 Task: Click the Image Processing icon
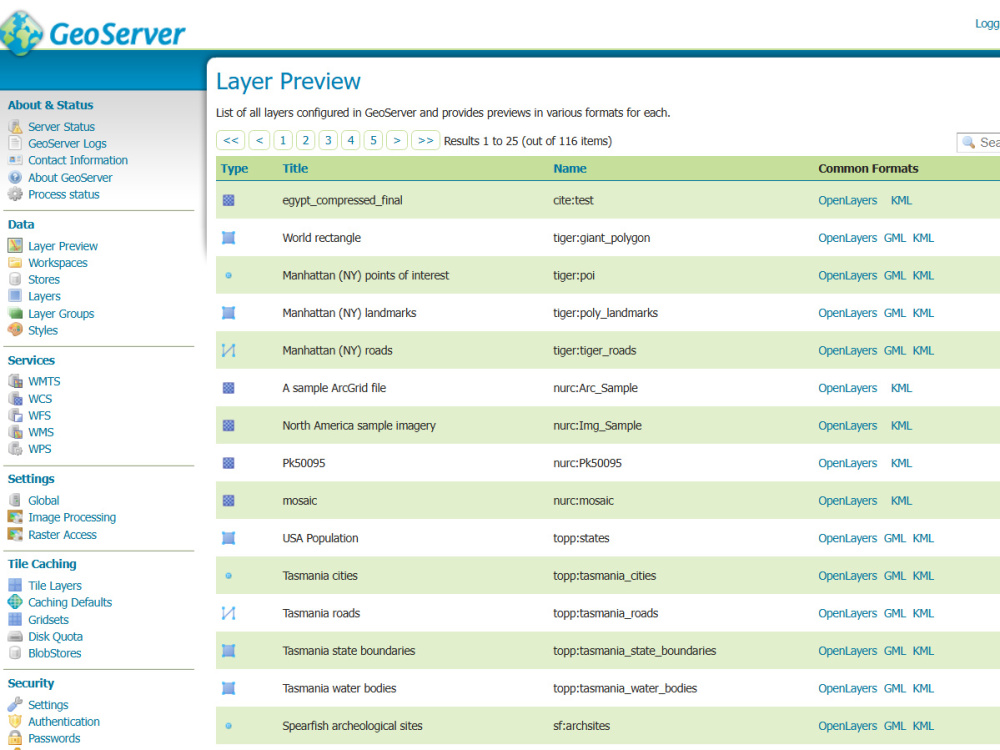tap(15, 517)
